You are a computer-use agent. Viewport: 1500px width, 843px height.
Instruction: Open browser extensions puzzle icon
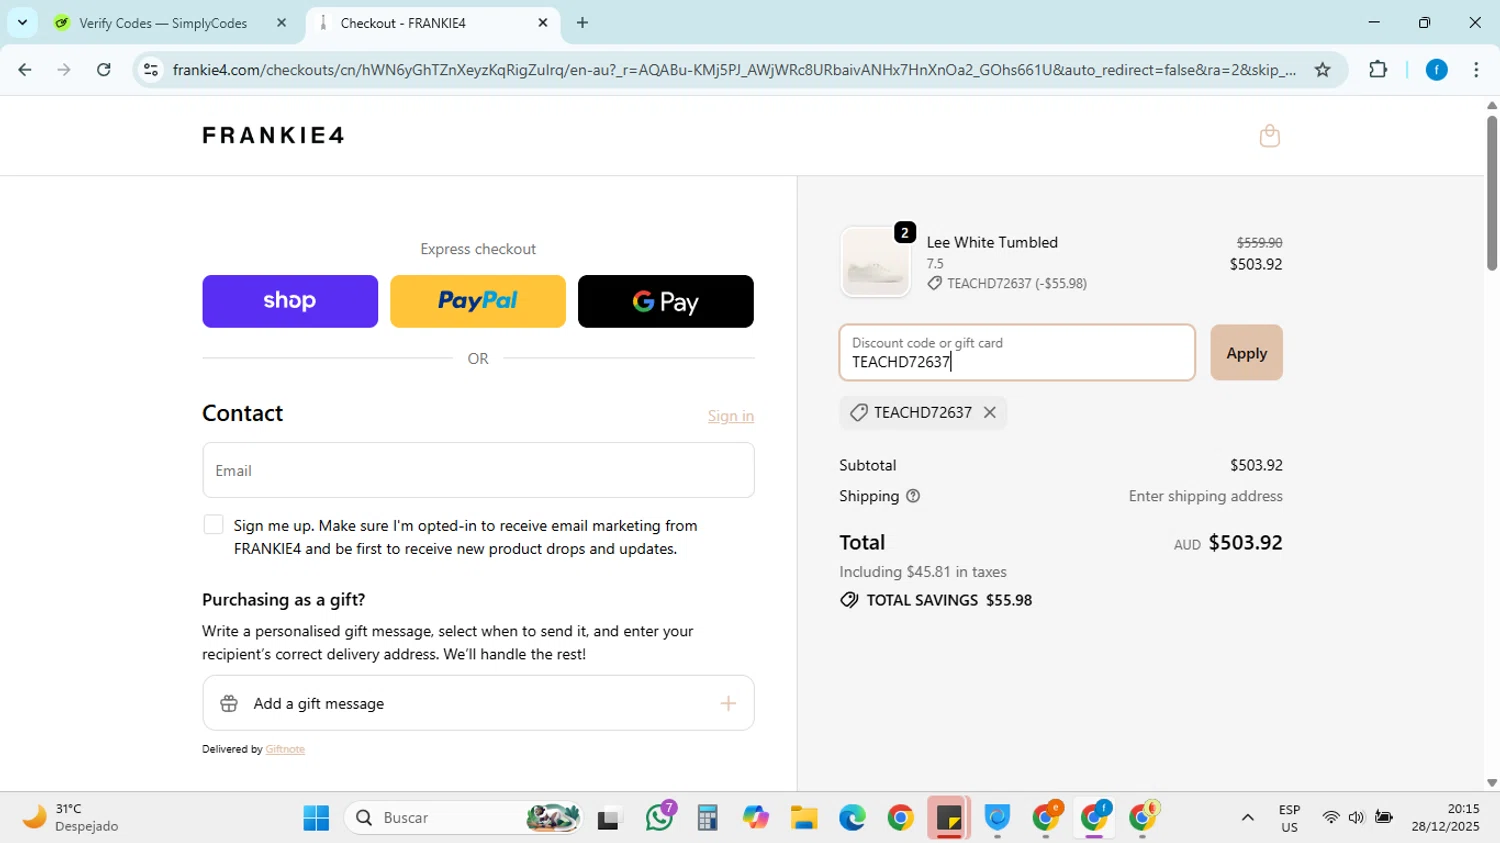(x=1378, y=70)
